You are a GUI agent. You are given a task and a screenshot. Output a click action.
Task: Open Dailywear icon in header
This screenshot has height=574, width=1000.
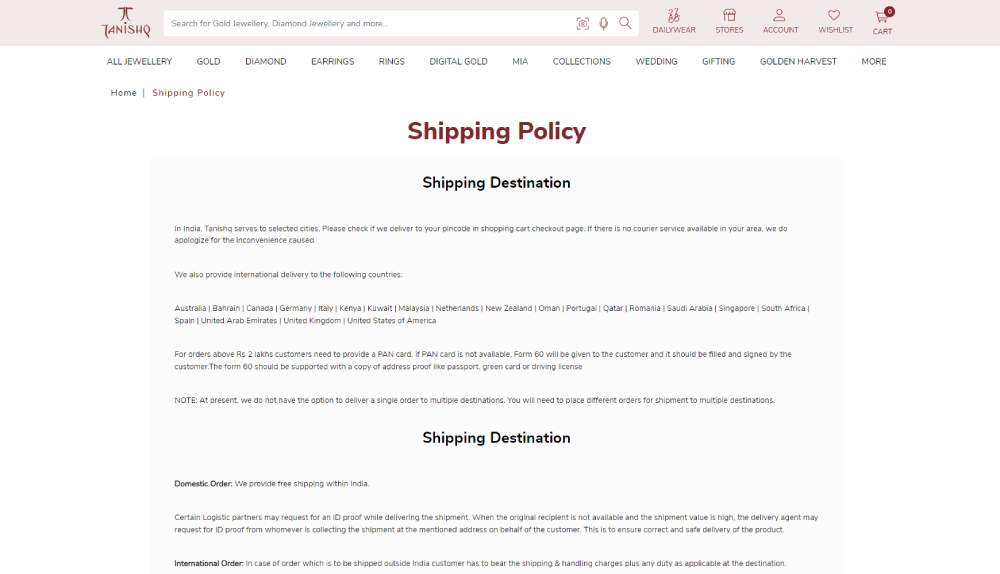click(x=673, y=21)
